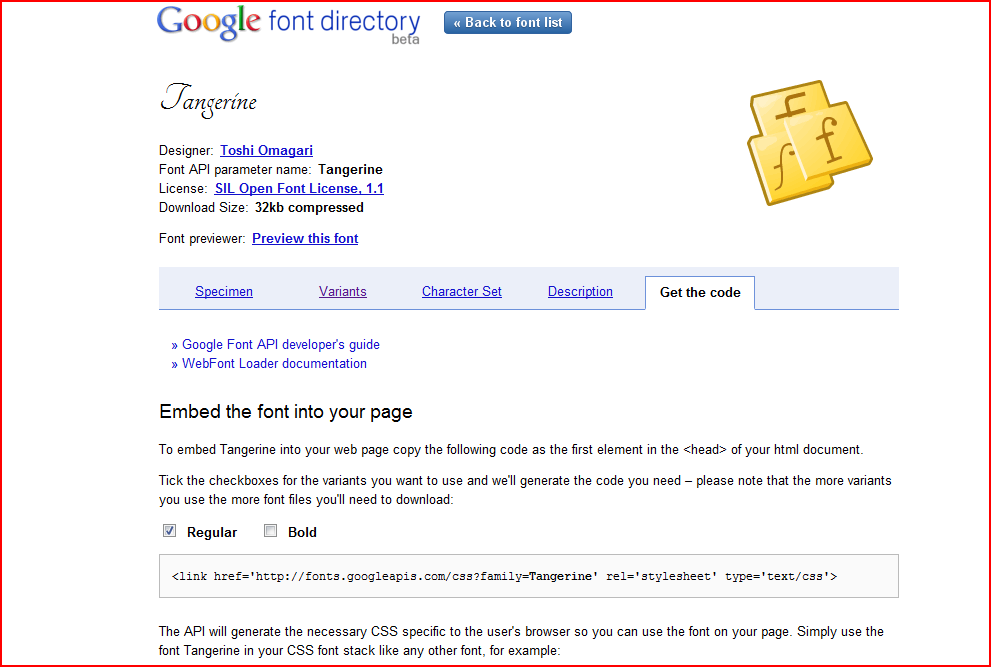The width and height of the screenshot is (991, 667).
Task: Click the Tangerine font title specimen
Action: (x=208, y=101)
